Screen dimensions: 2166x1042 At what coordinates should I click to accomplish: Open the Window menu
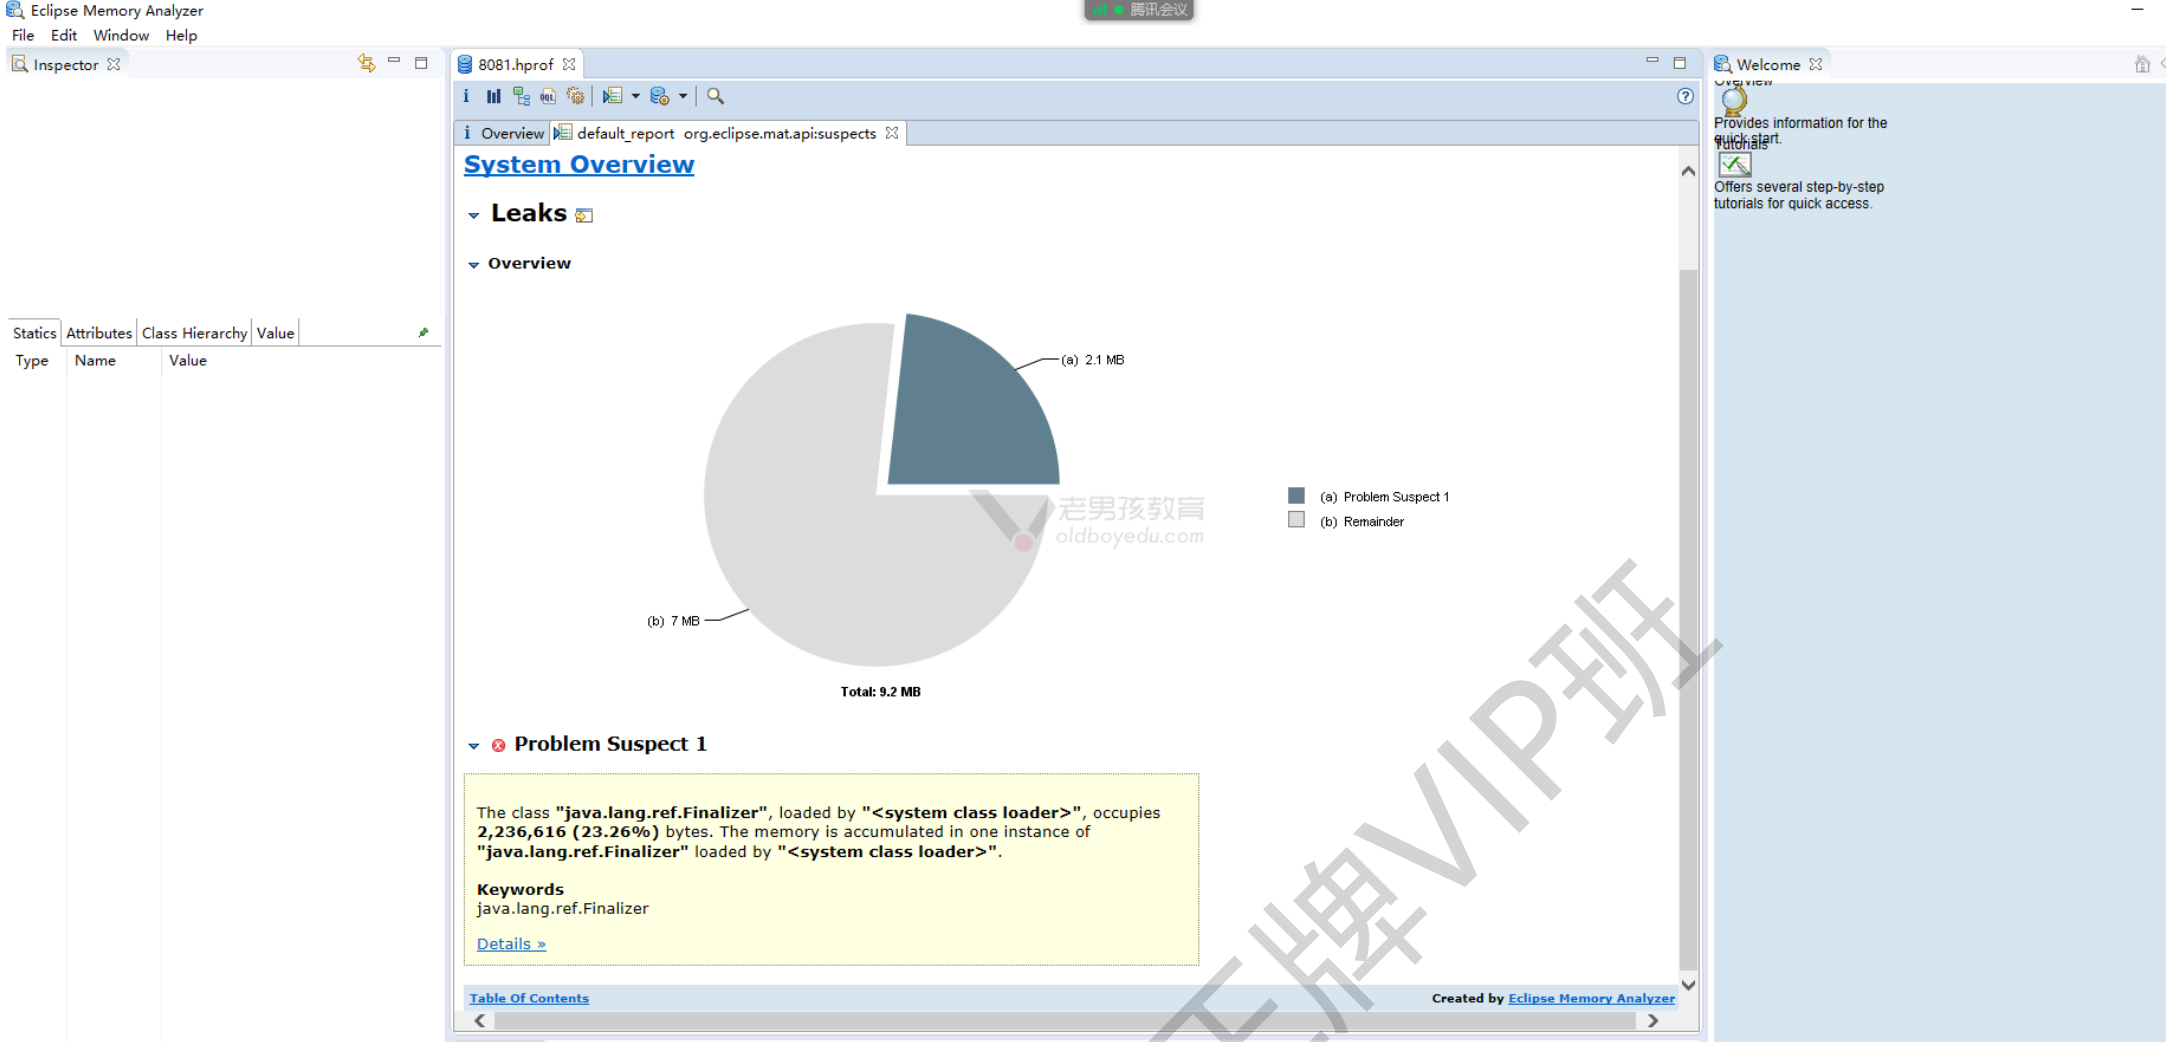pyautogui.click(x=121, y=35)
